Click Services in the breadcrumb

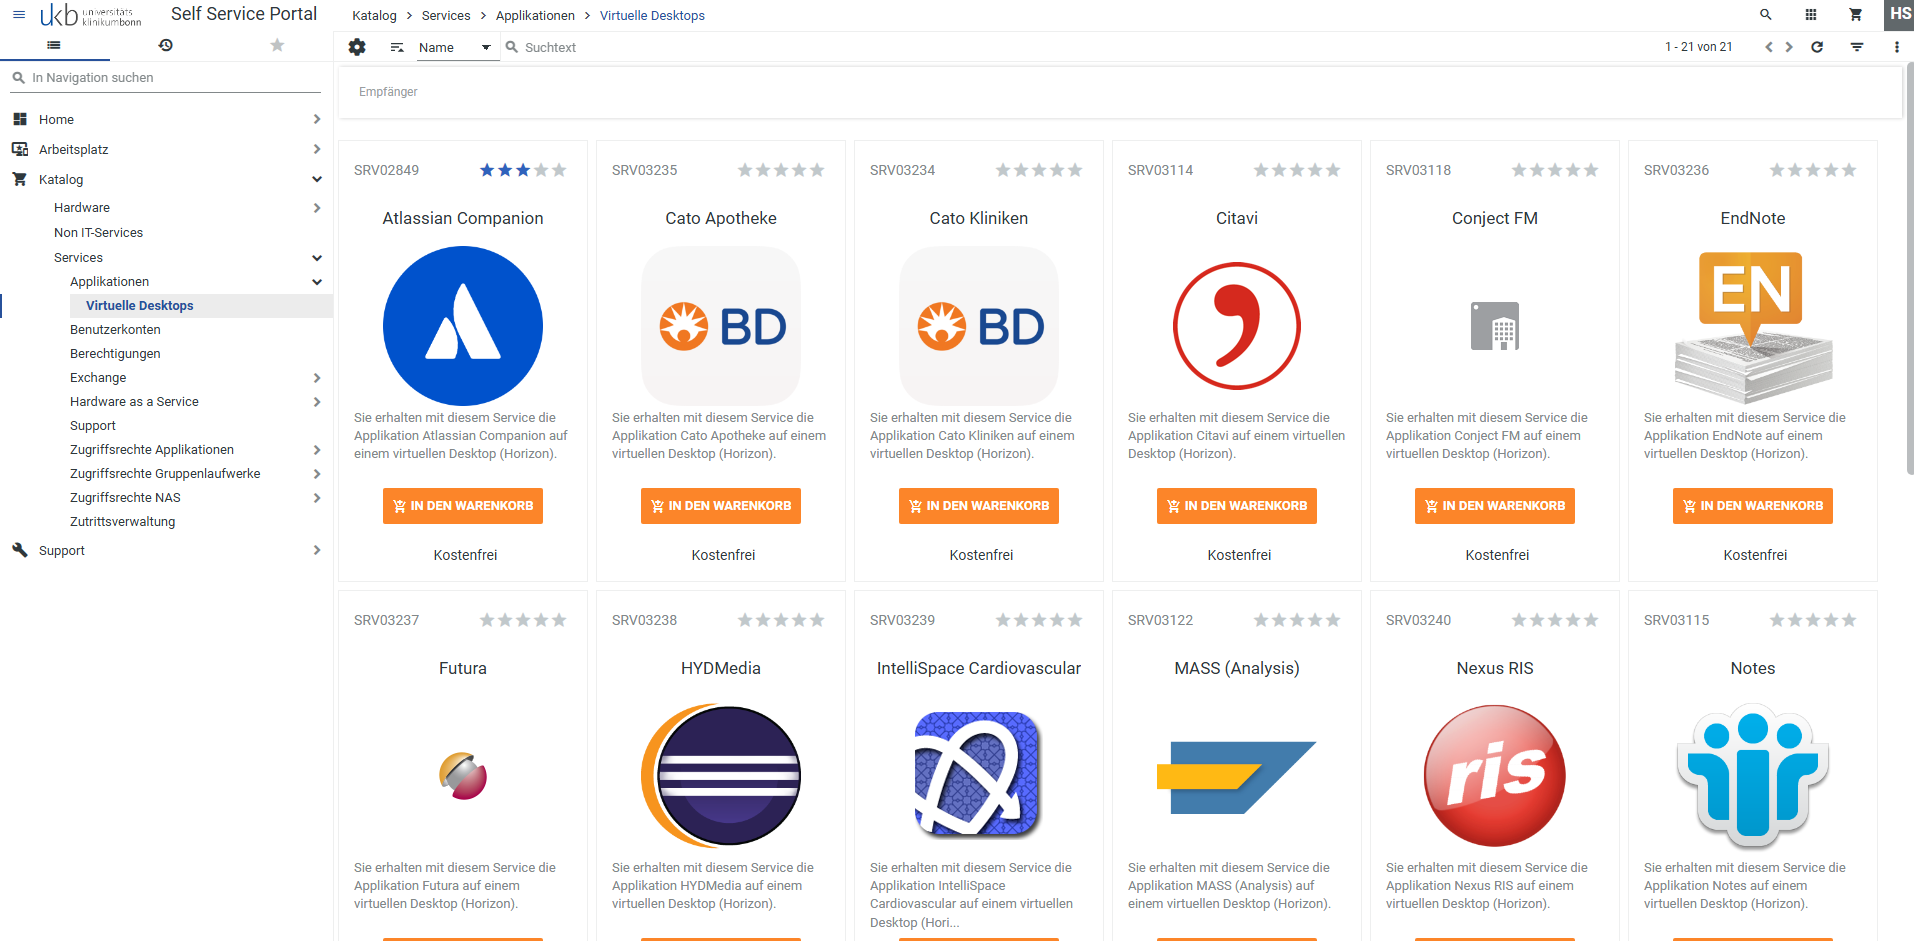click(x=446, y=15)
